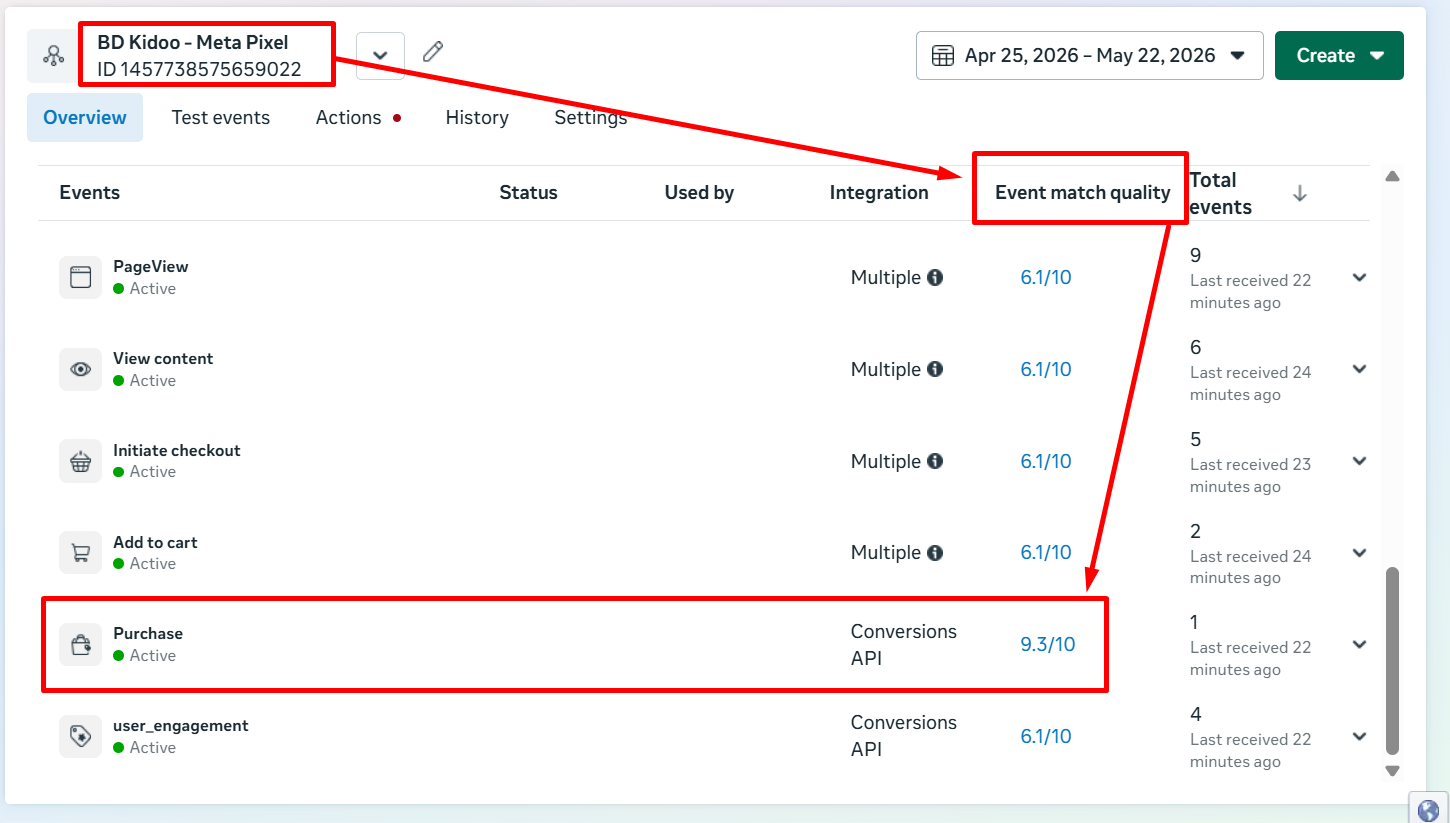Open the Actions tab
This screenshot has width=1450, height=823.
(x=358, y=117)
